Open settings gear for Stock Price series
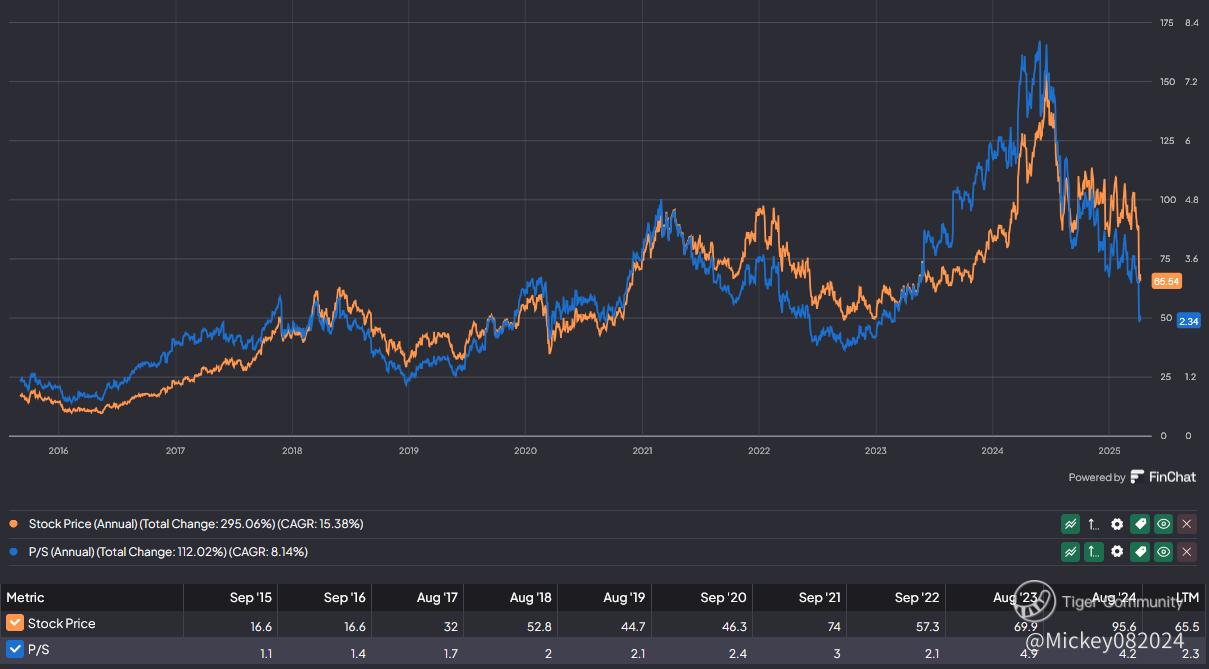Viewport: 1209px width, 669px height. point(1117,523)
